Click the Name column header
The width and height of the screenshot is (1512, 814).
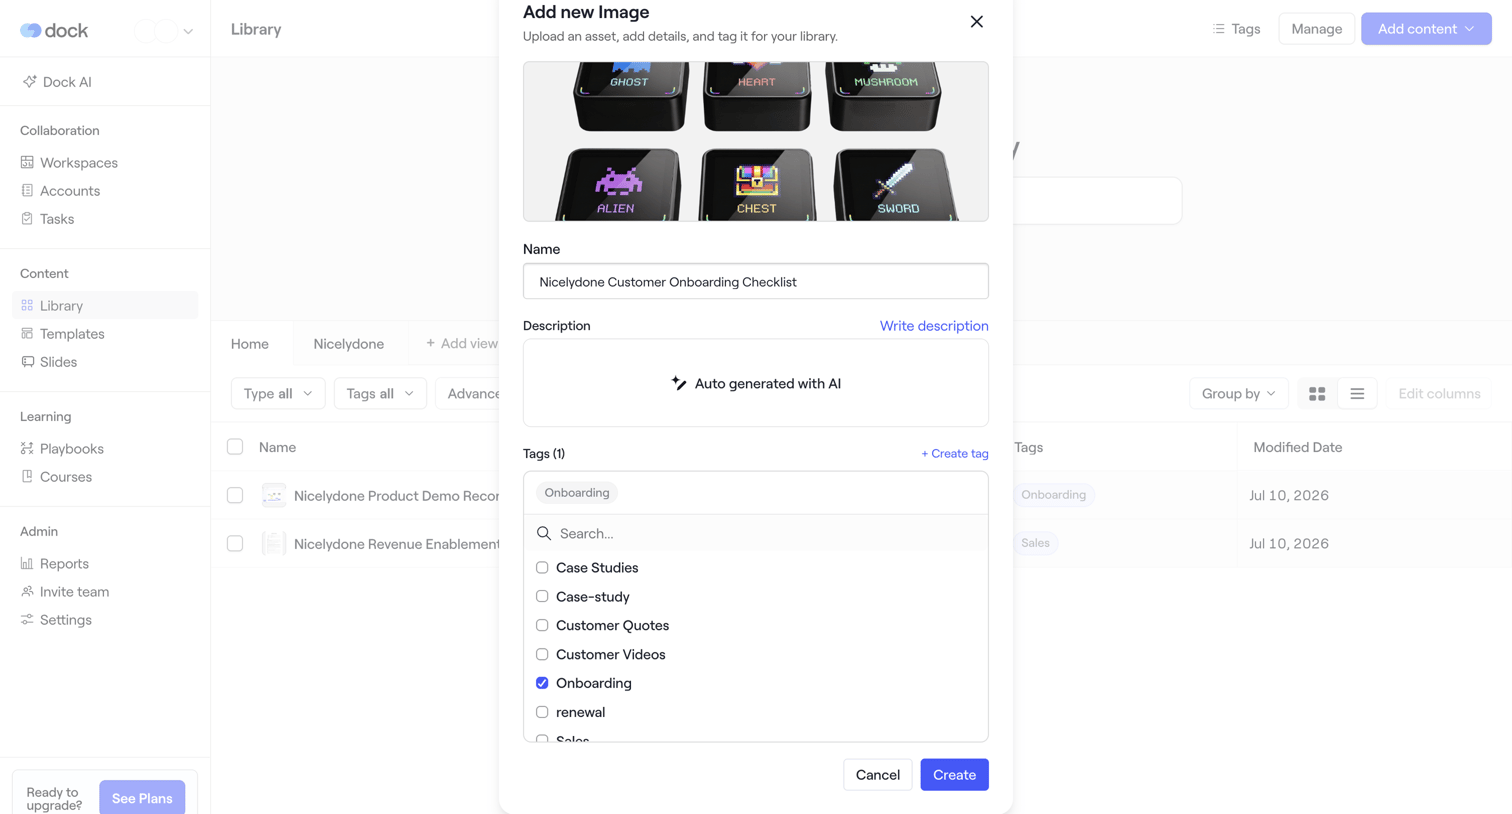pyautogui.click(x=277, y=447)
